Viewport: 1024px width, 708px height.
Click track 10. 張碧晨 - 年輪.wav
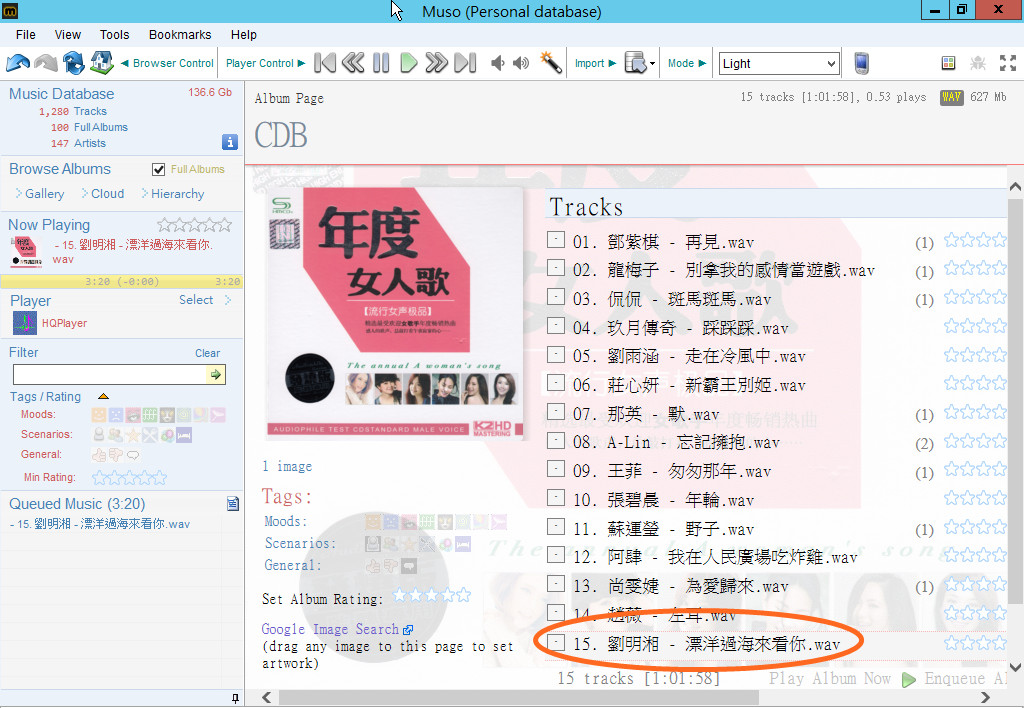click(x=664, y=500)
